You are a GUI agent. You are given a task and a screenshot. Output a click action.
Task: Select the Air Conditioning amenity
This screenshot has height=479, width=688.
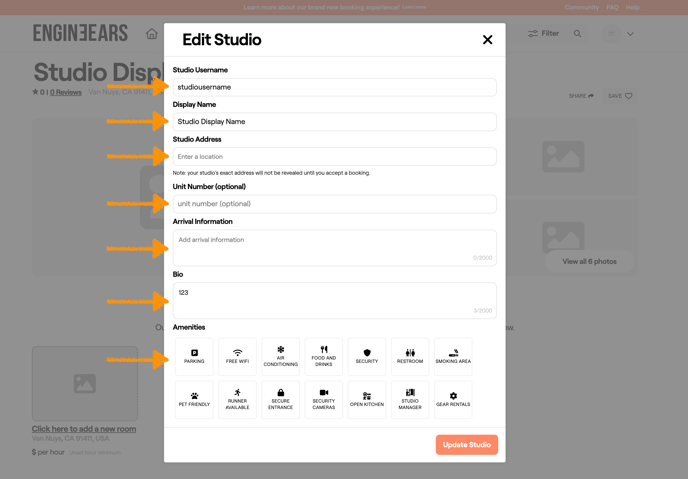280,356
